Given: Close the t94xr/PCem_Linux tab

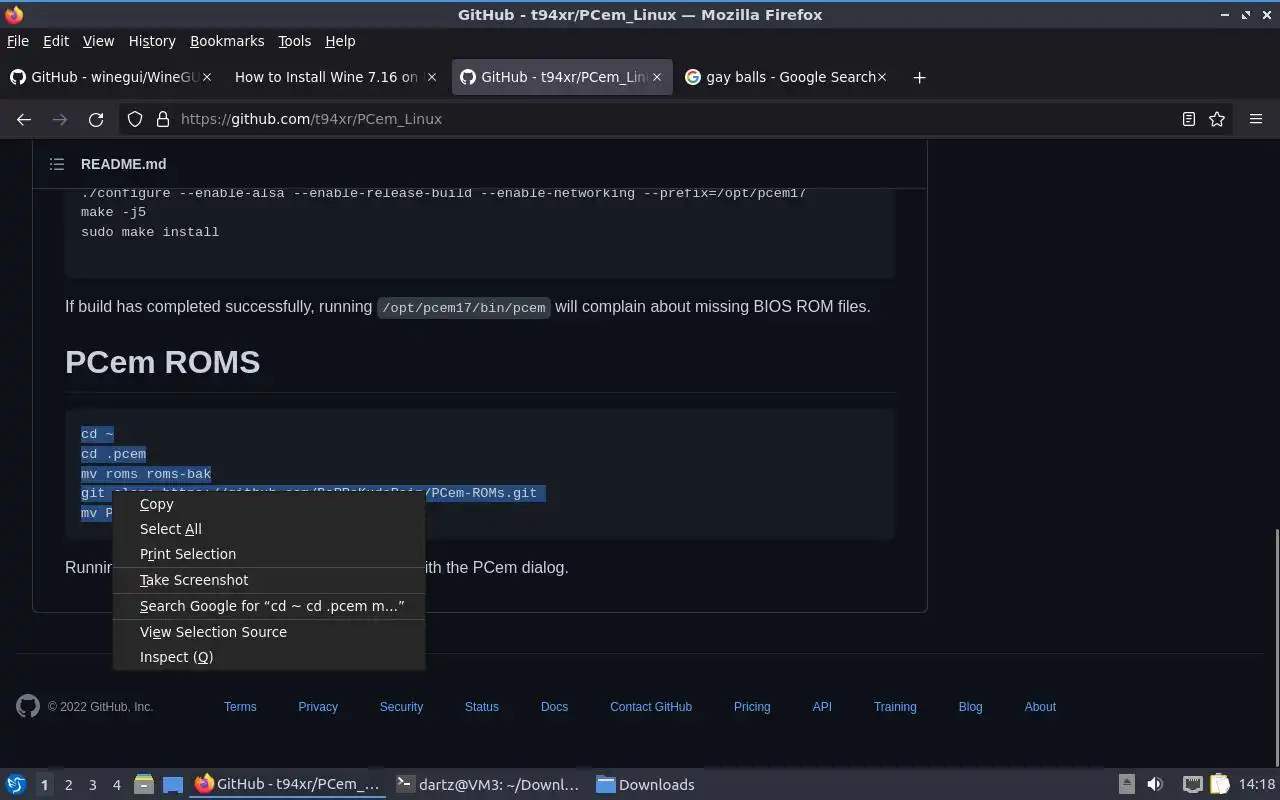Looking at the screenshot, I should click(x=657, y=77).
